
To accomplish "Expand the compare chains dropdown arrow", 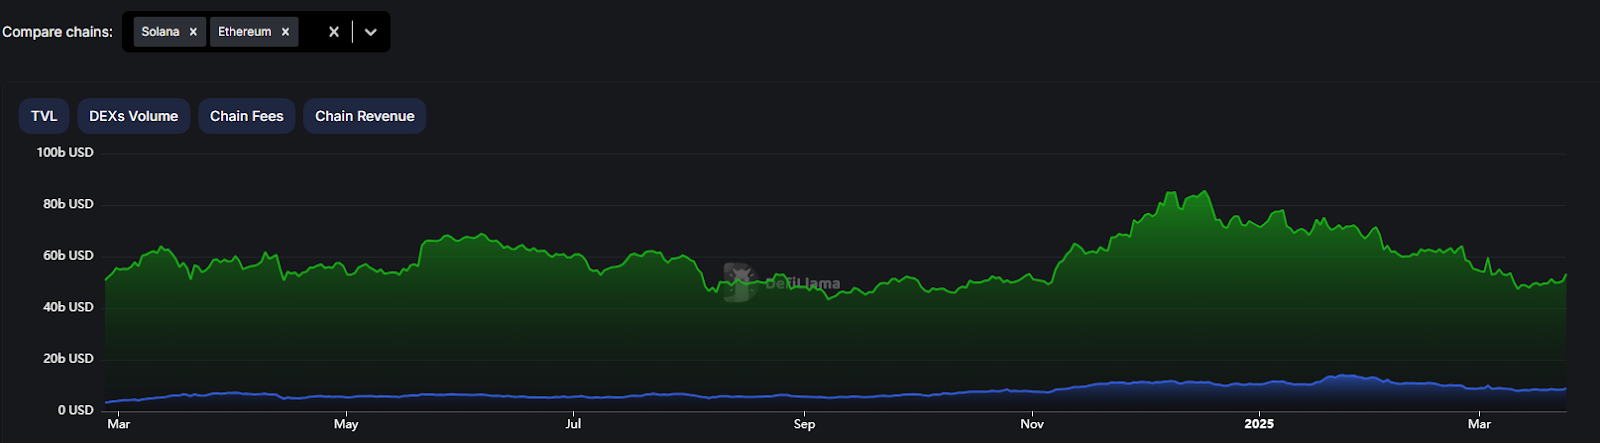I will point(371,32).
